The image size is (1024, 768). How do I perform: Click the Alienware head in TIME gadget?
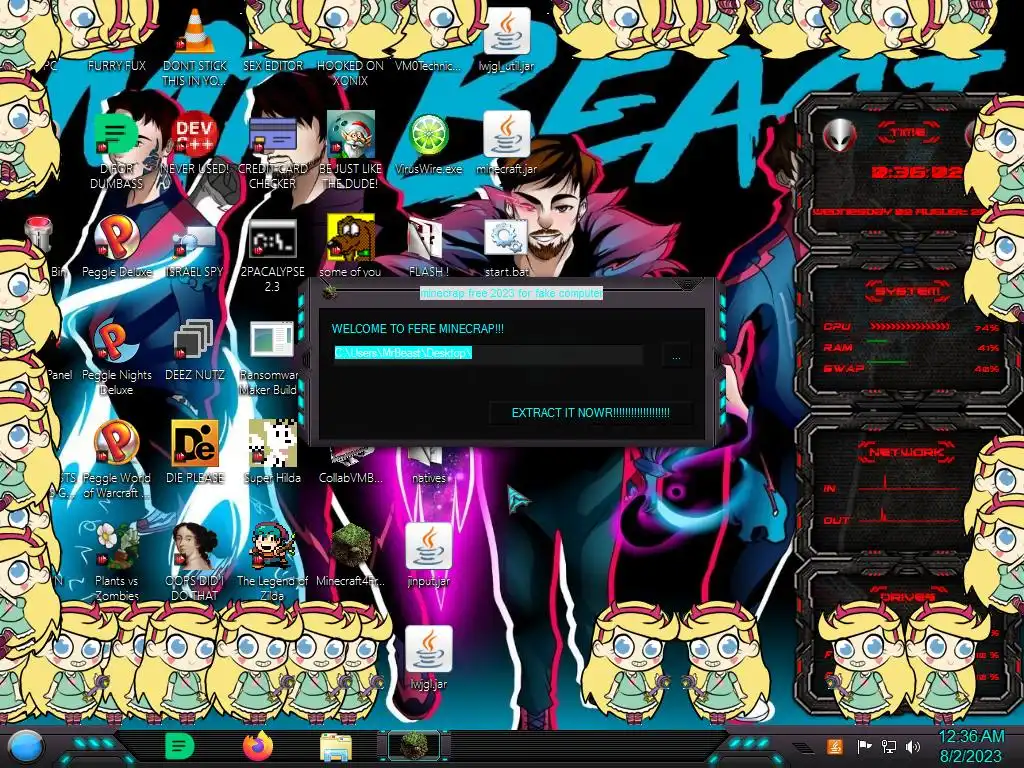[x=839, y=135]
